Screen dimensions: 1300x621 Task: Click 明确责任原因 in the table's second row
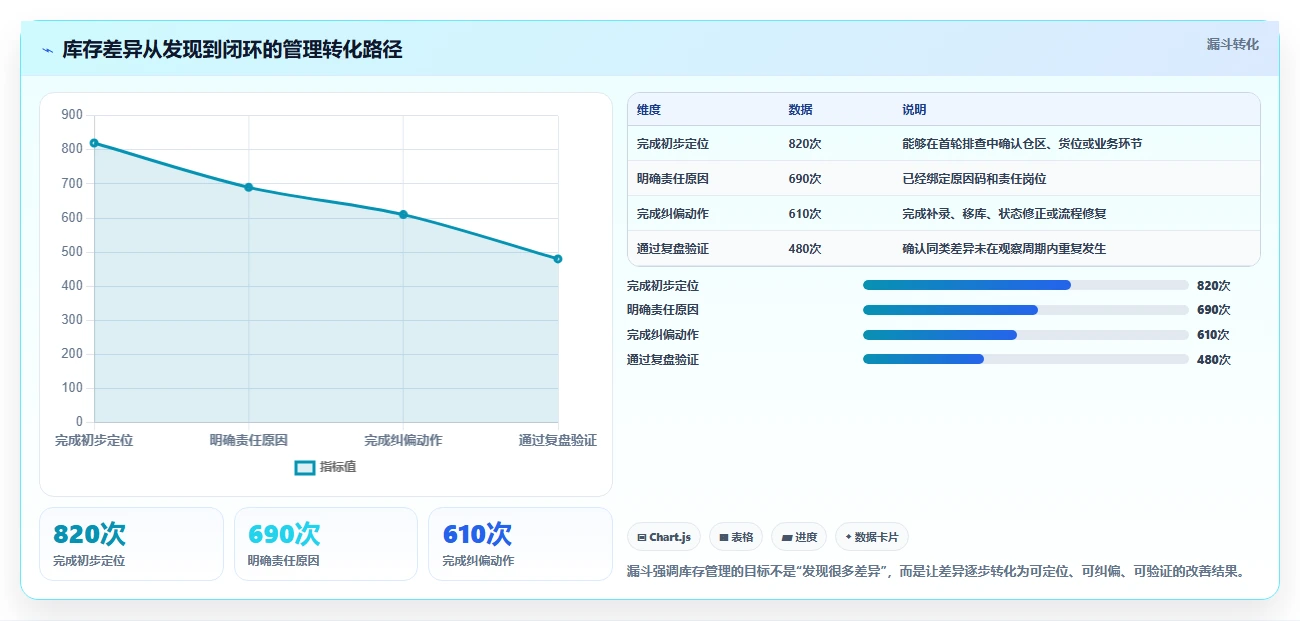[673, 179]
